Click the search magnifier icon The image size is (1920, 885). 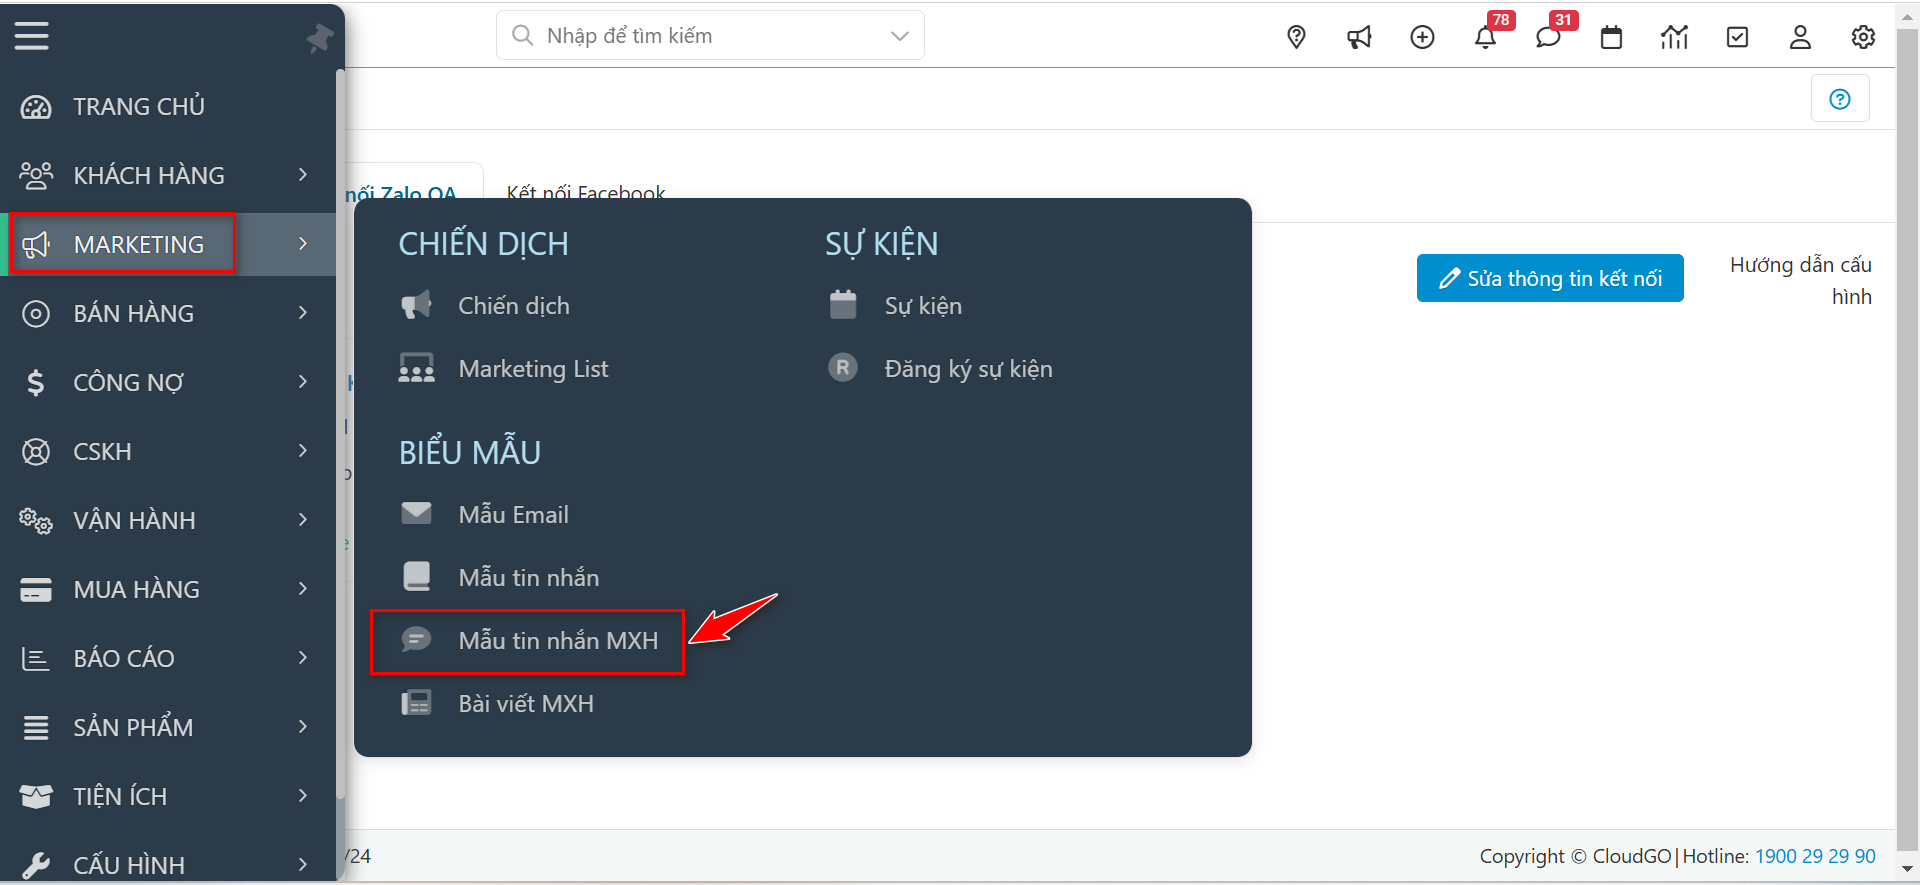click(522, 35)
